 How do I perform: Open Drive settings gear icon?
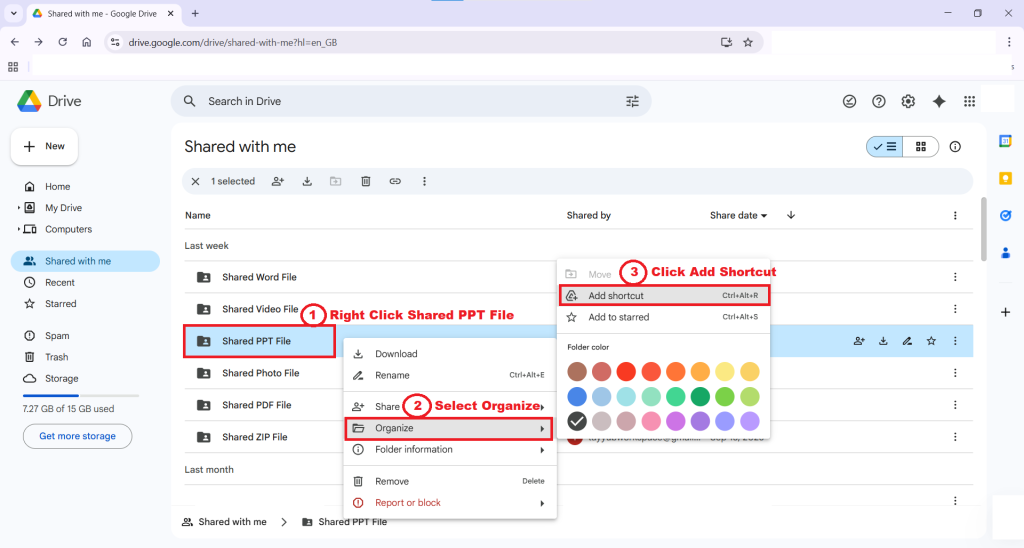(x=908, y=101)
